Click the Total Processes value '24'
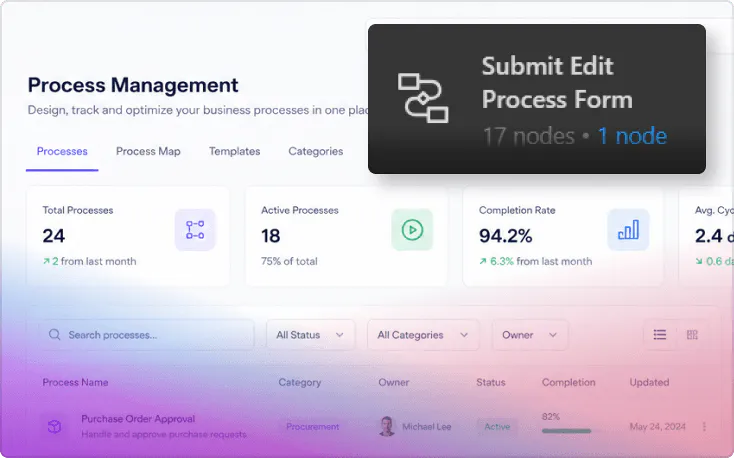This screenshot has width=734, height=458. pyautogui.click(x=54, y=236)
